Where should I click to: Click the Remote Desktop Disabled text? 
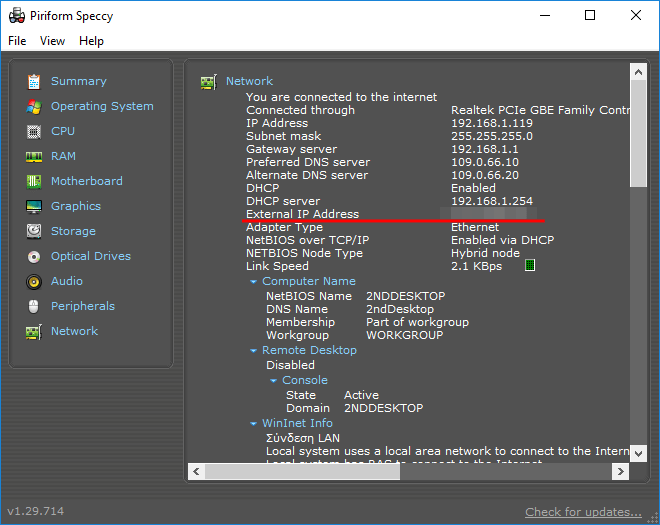click(x=290, y=365)
